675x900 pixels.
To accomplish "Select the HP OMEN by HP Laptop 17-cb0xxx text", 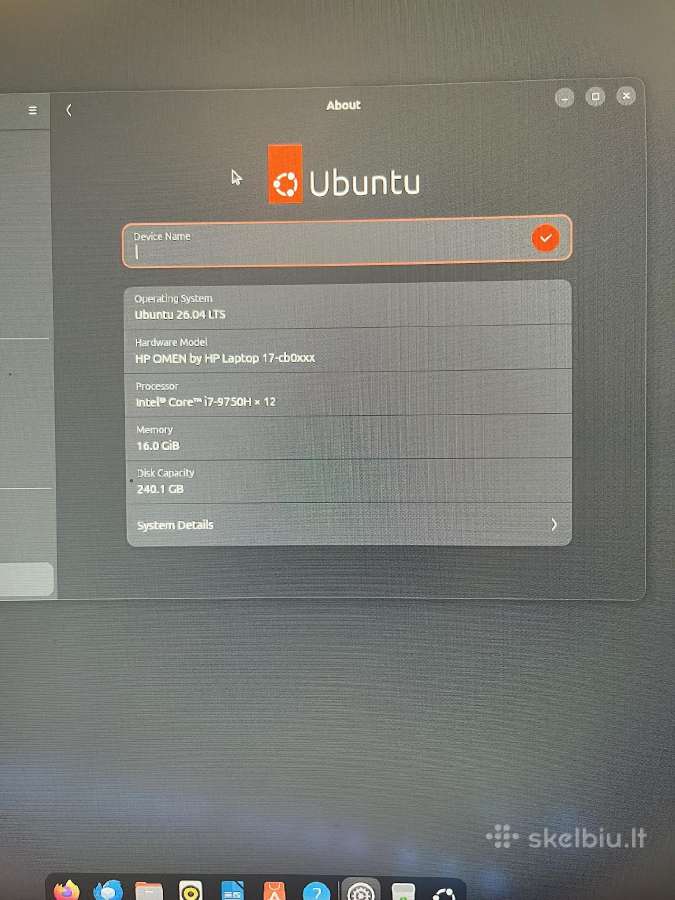I will click(225, 358).
